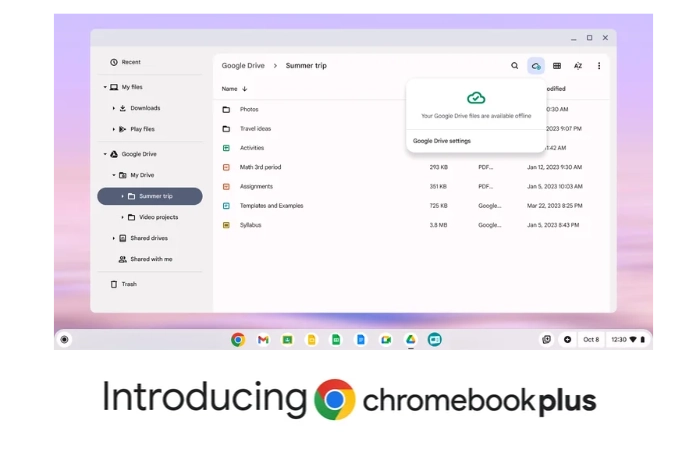The image size is (700, 450).
Task: Select the Syllabus file row
Action: [x=411, y=225]
